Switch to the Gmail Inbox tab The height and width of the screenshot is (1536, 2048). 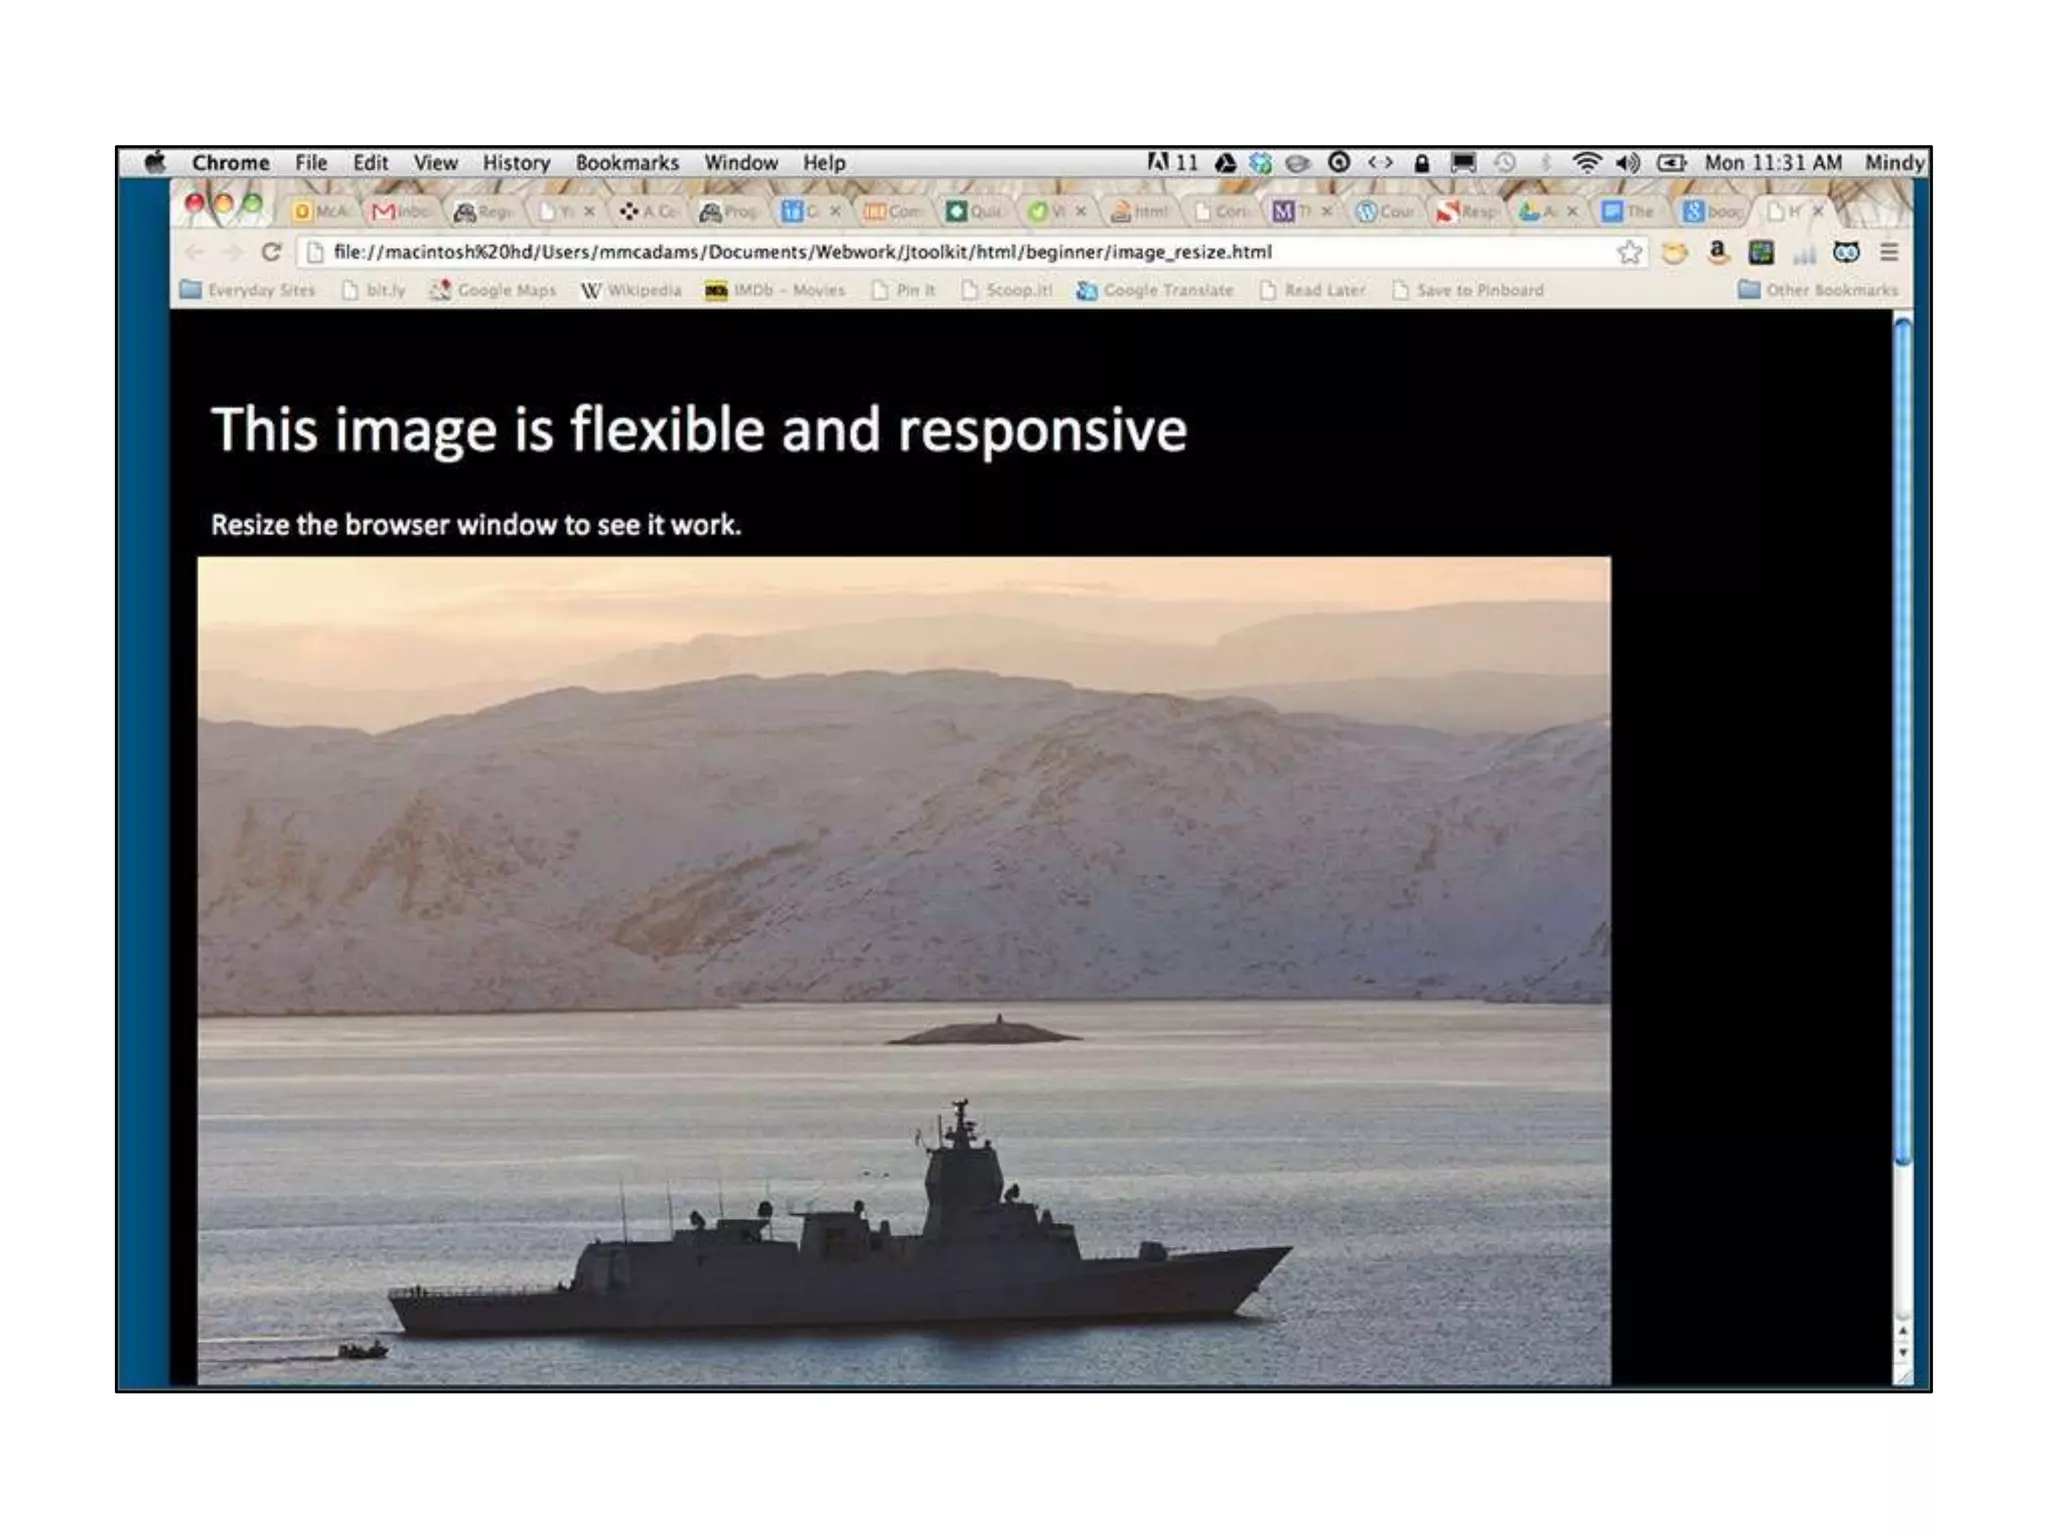(x=400, y=211)
